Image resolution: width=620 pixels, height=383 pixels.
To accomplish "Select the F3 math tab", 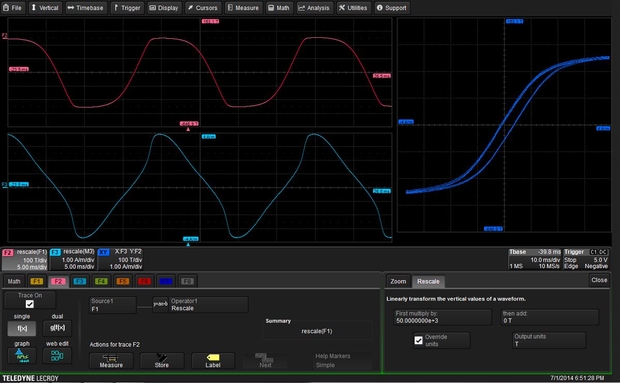I will (79, 281).
